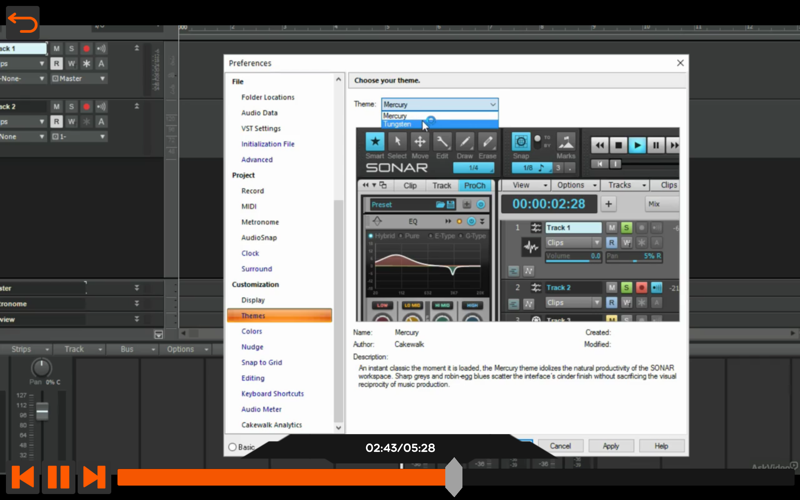Choose Mercury from the theme list
This screenshot has height=500, width=800.
pos(439,116)
